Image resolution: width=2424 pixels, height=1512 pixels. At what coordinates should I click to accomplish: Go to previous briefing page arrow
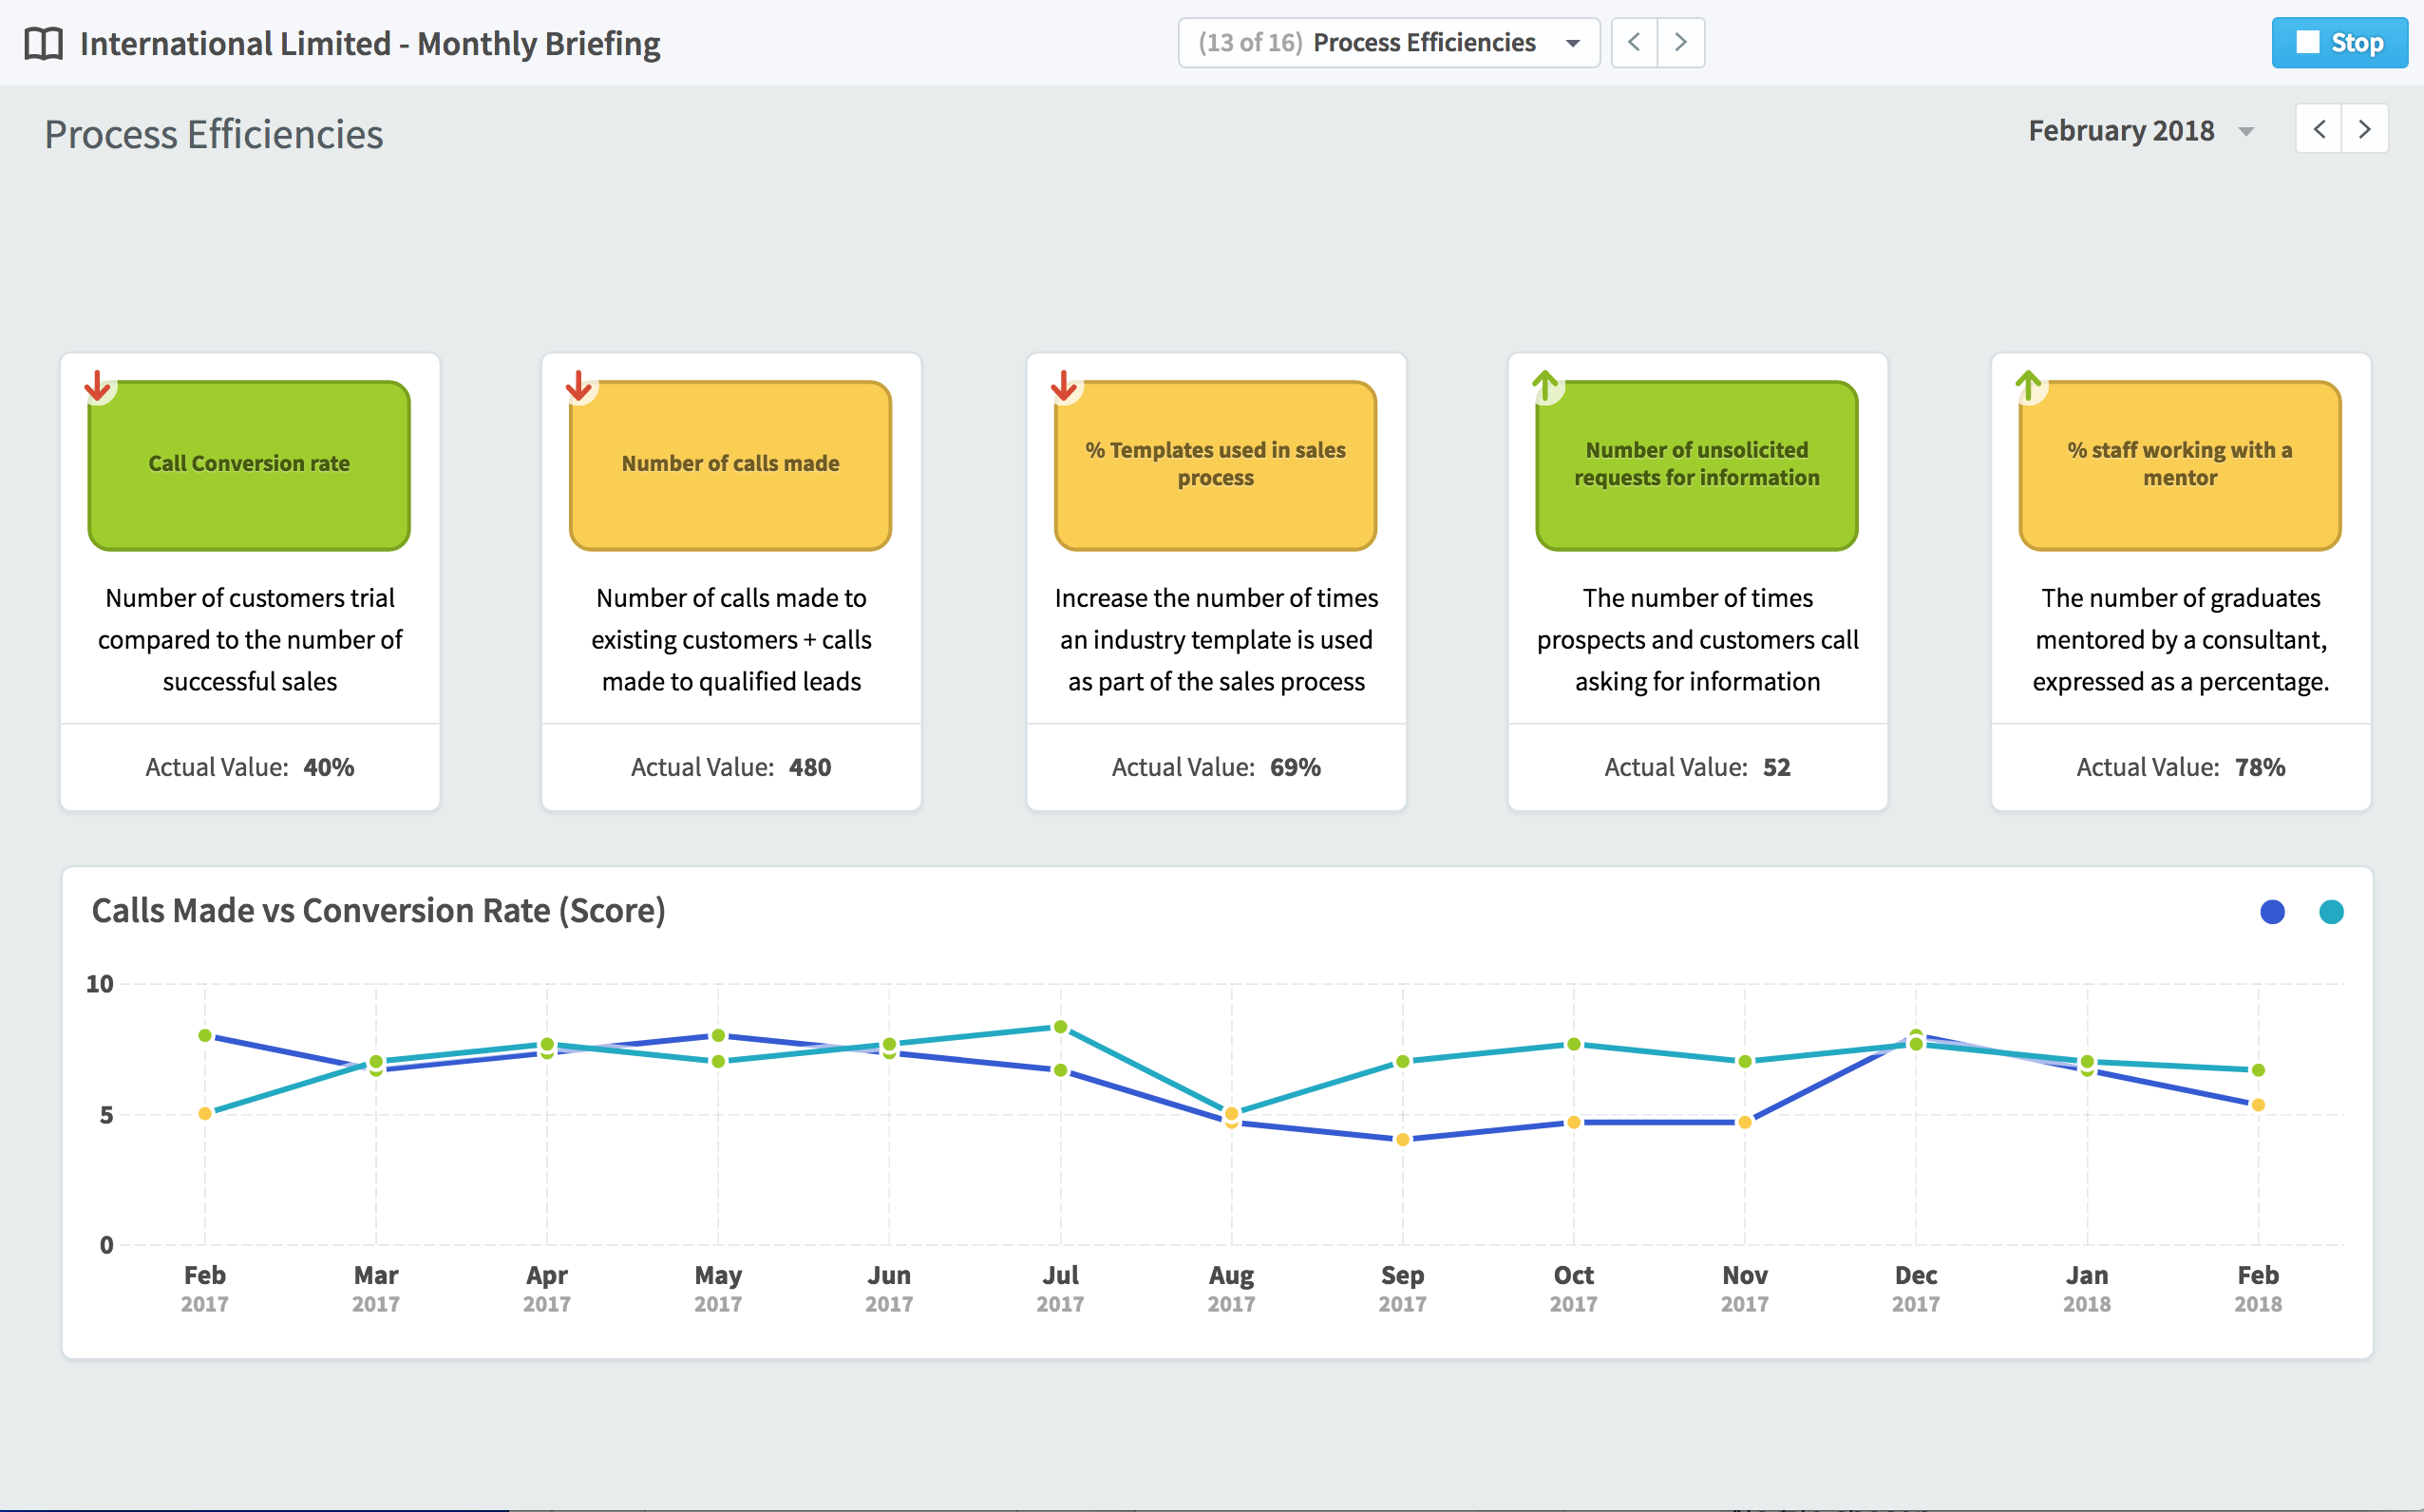(x=1634, y=43)
